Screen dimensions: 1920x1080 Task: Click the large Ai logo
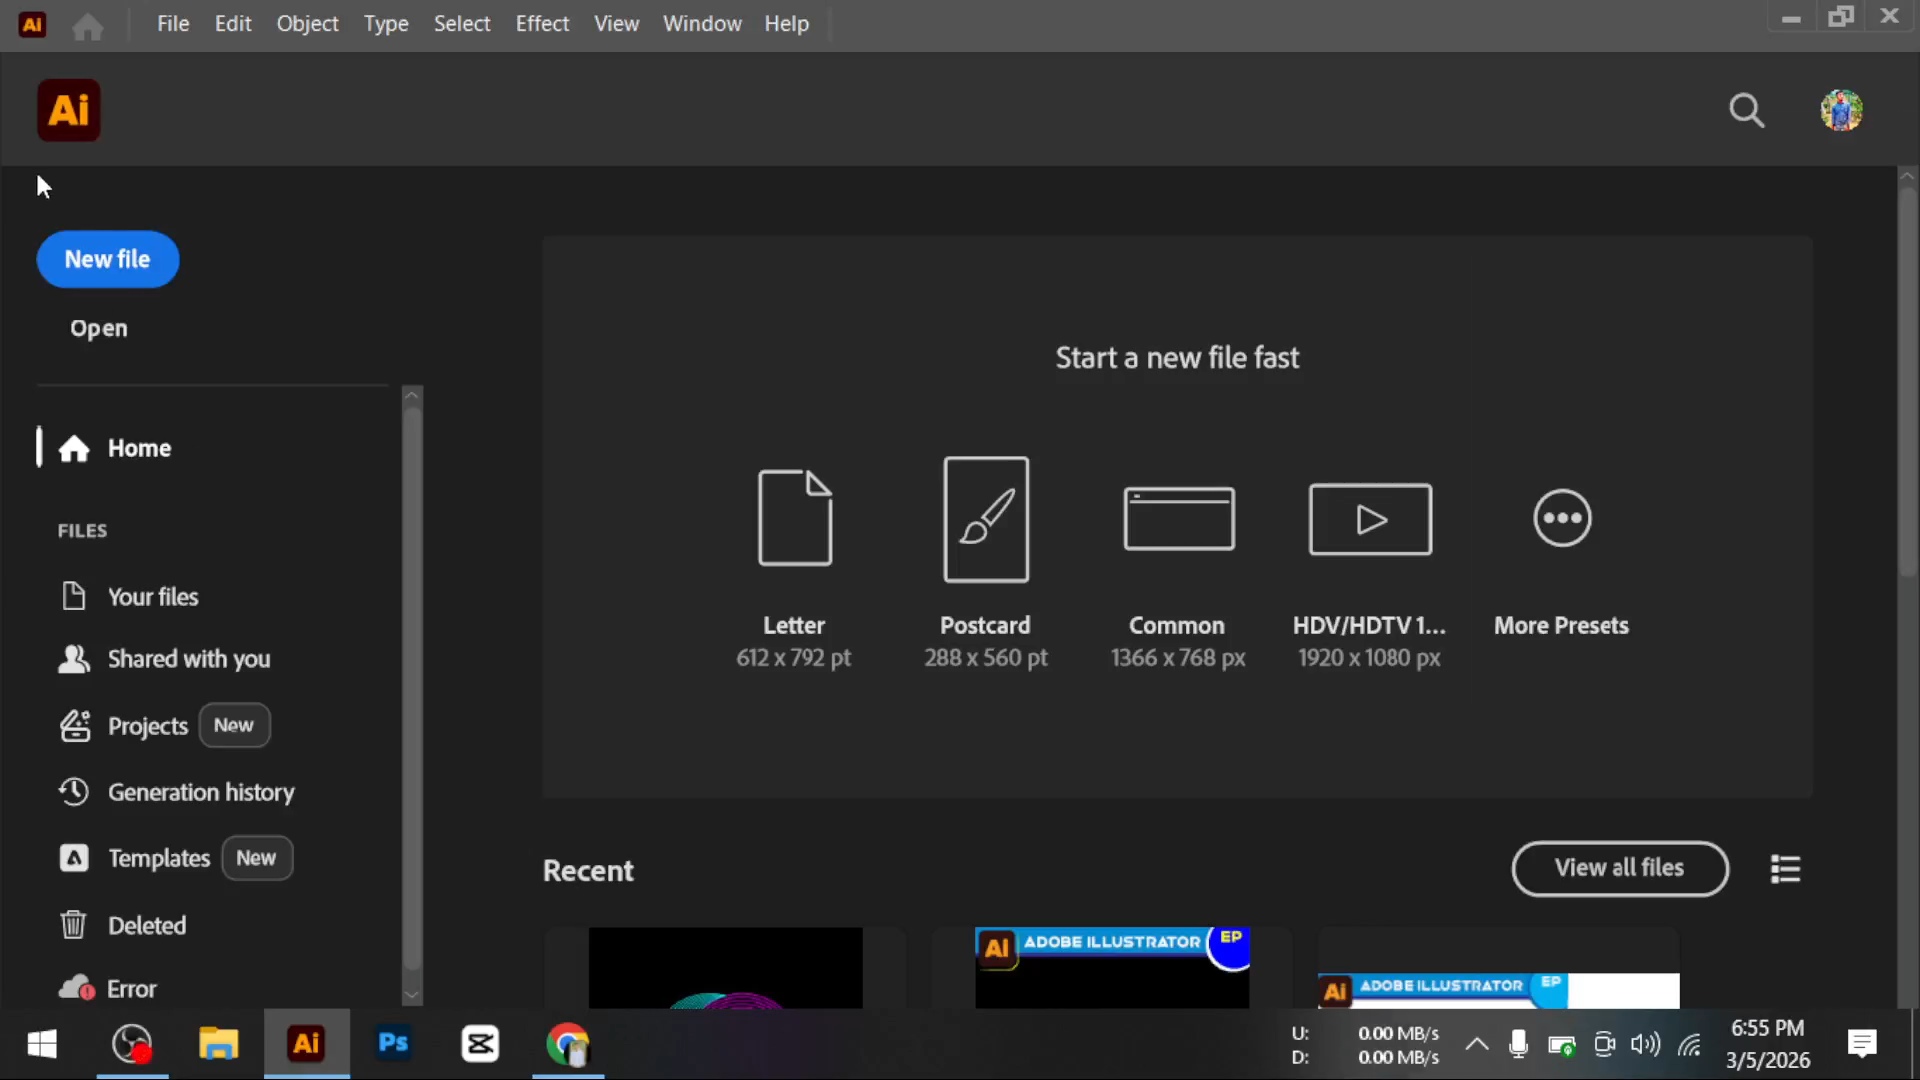[69, 110]
